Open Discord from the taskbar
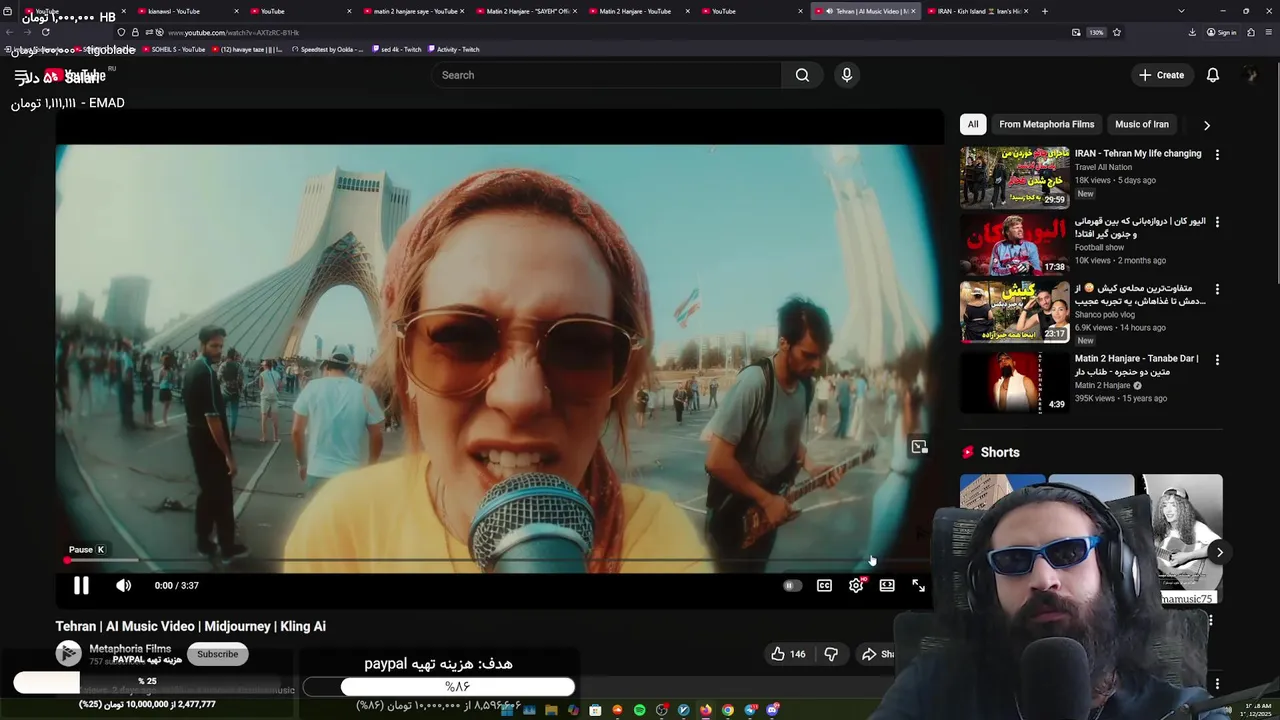The height and width of the screenshot is (720, 1280). [772, 710]
